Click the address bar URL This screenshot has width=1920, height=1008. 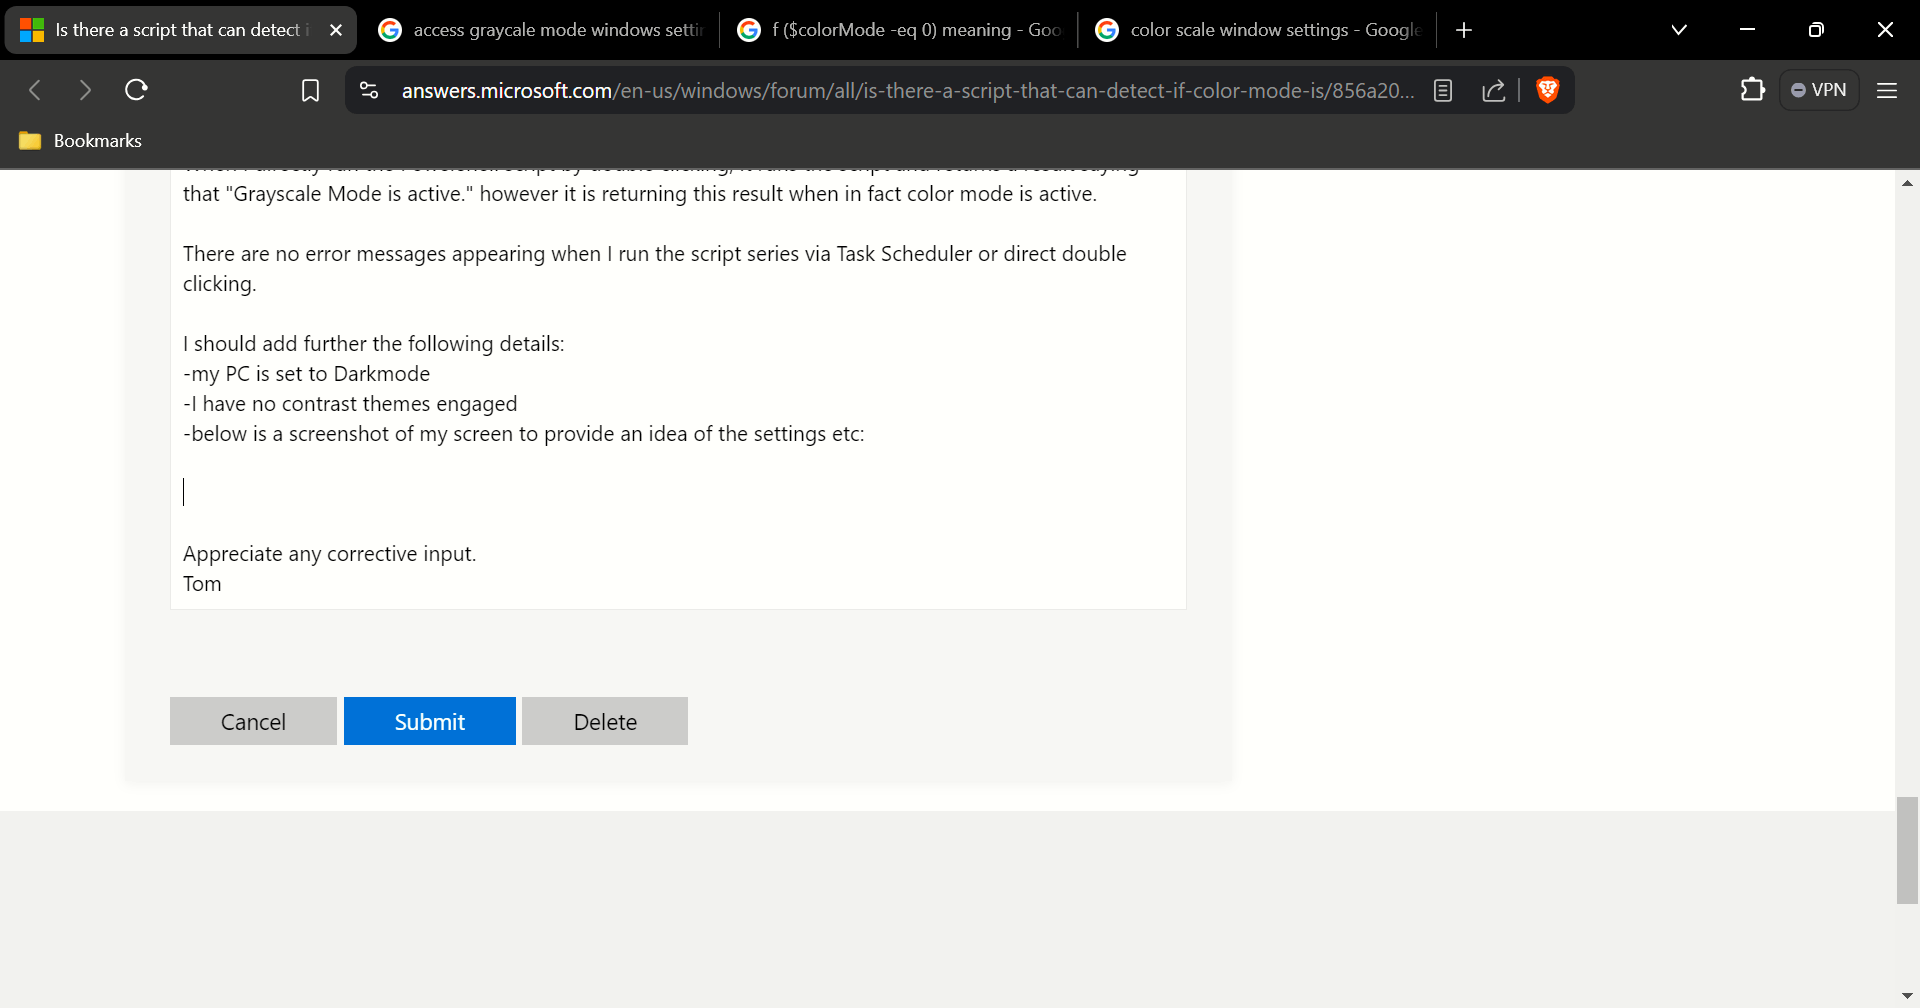pos(907,90)
